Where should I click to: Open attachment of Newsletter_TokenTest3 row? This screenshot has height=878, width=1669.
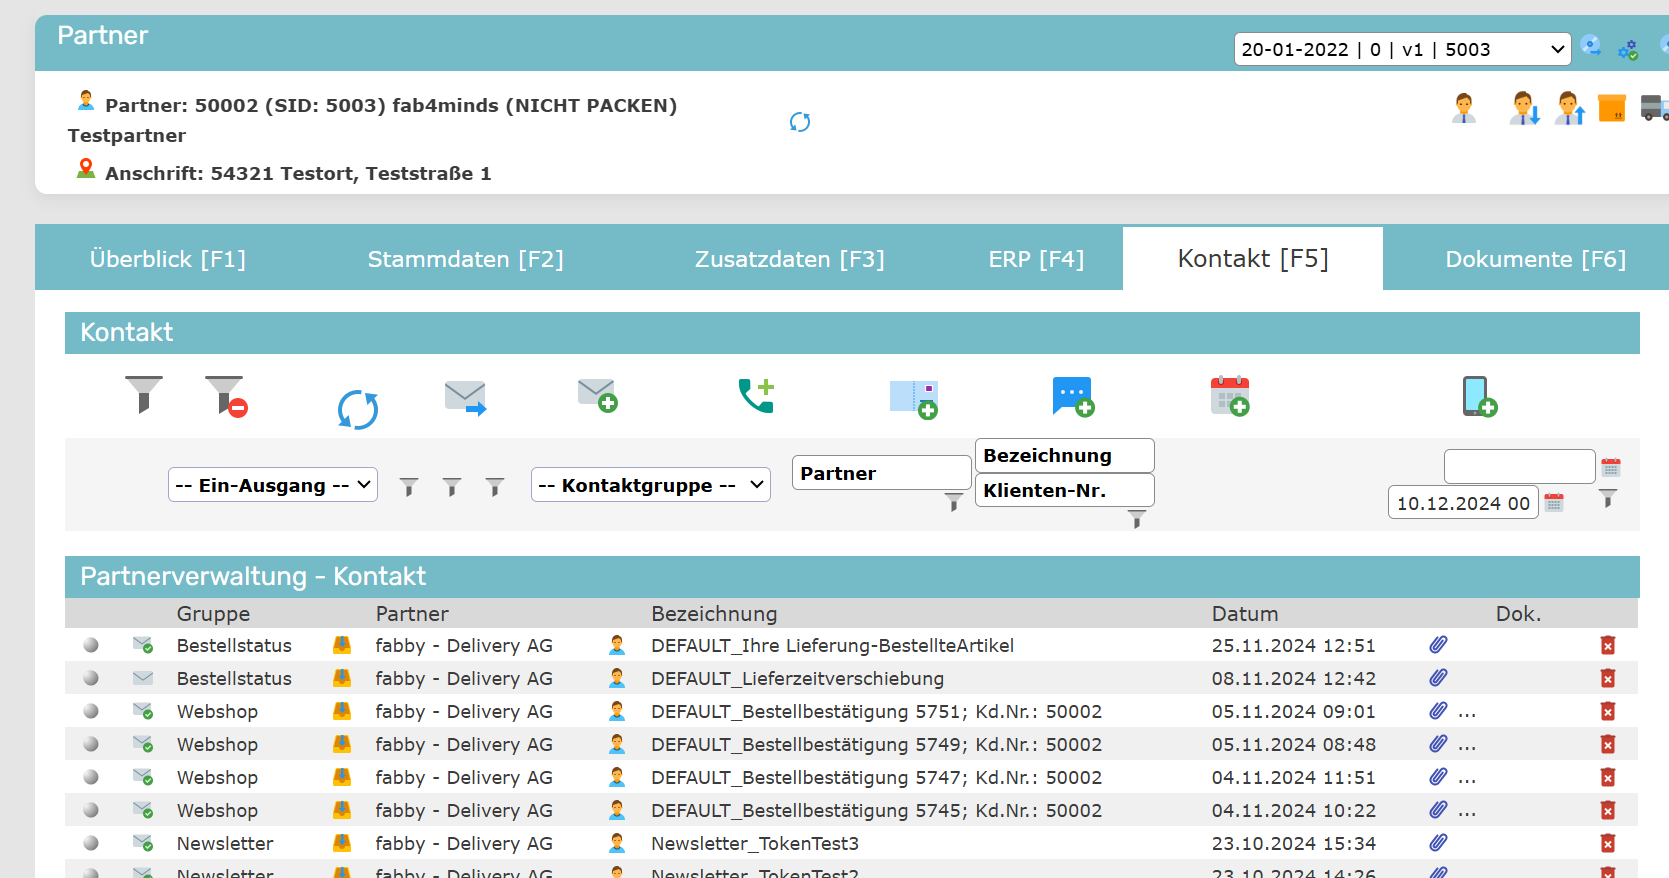coord(1438,843)
